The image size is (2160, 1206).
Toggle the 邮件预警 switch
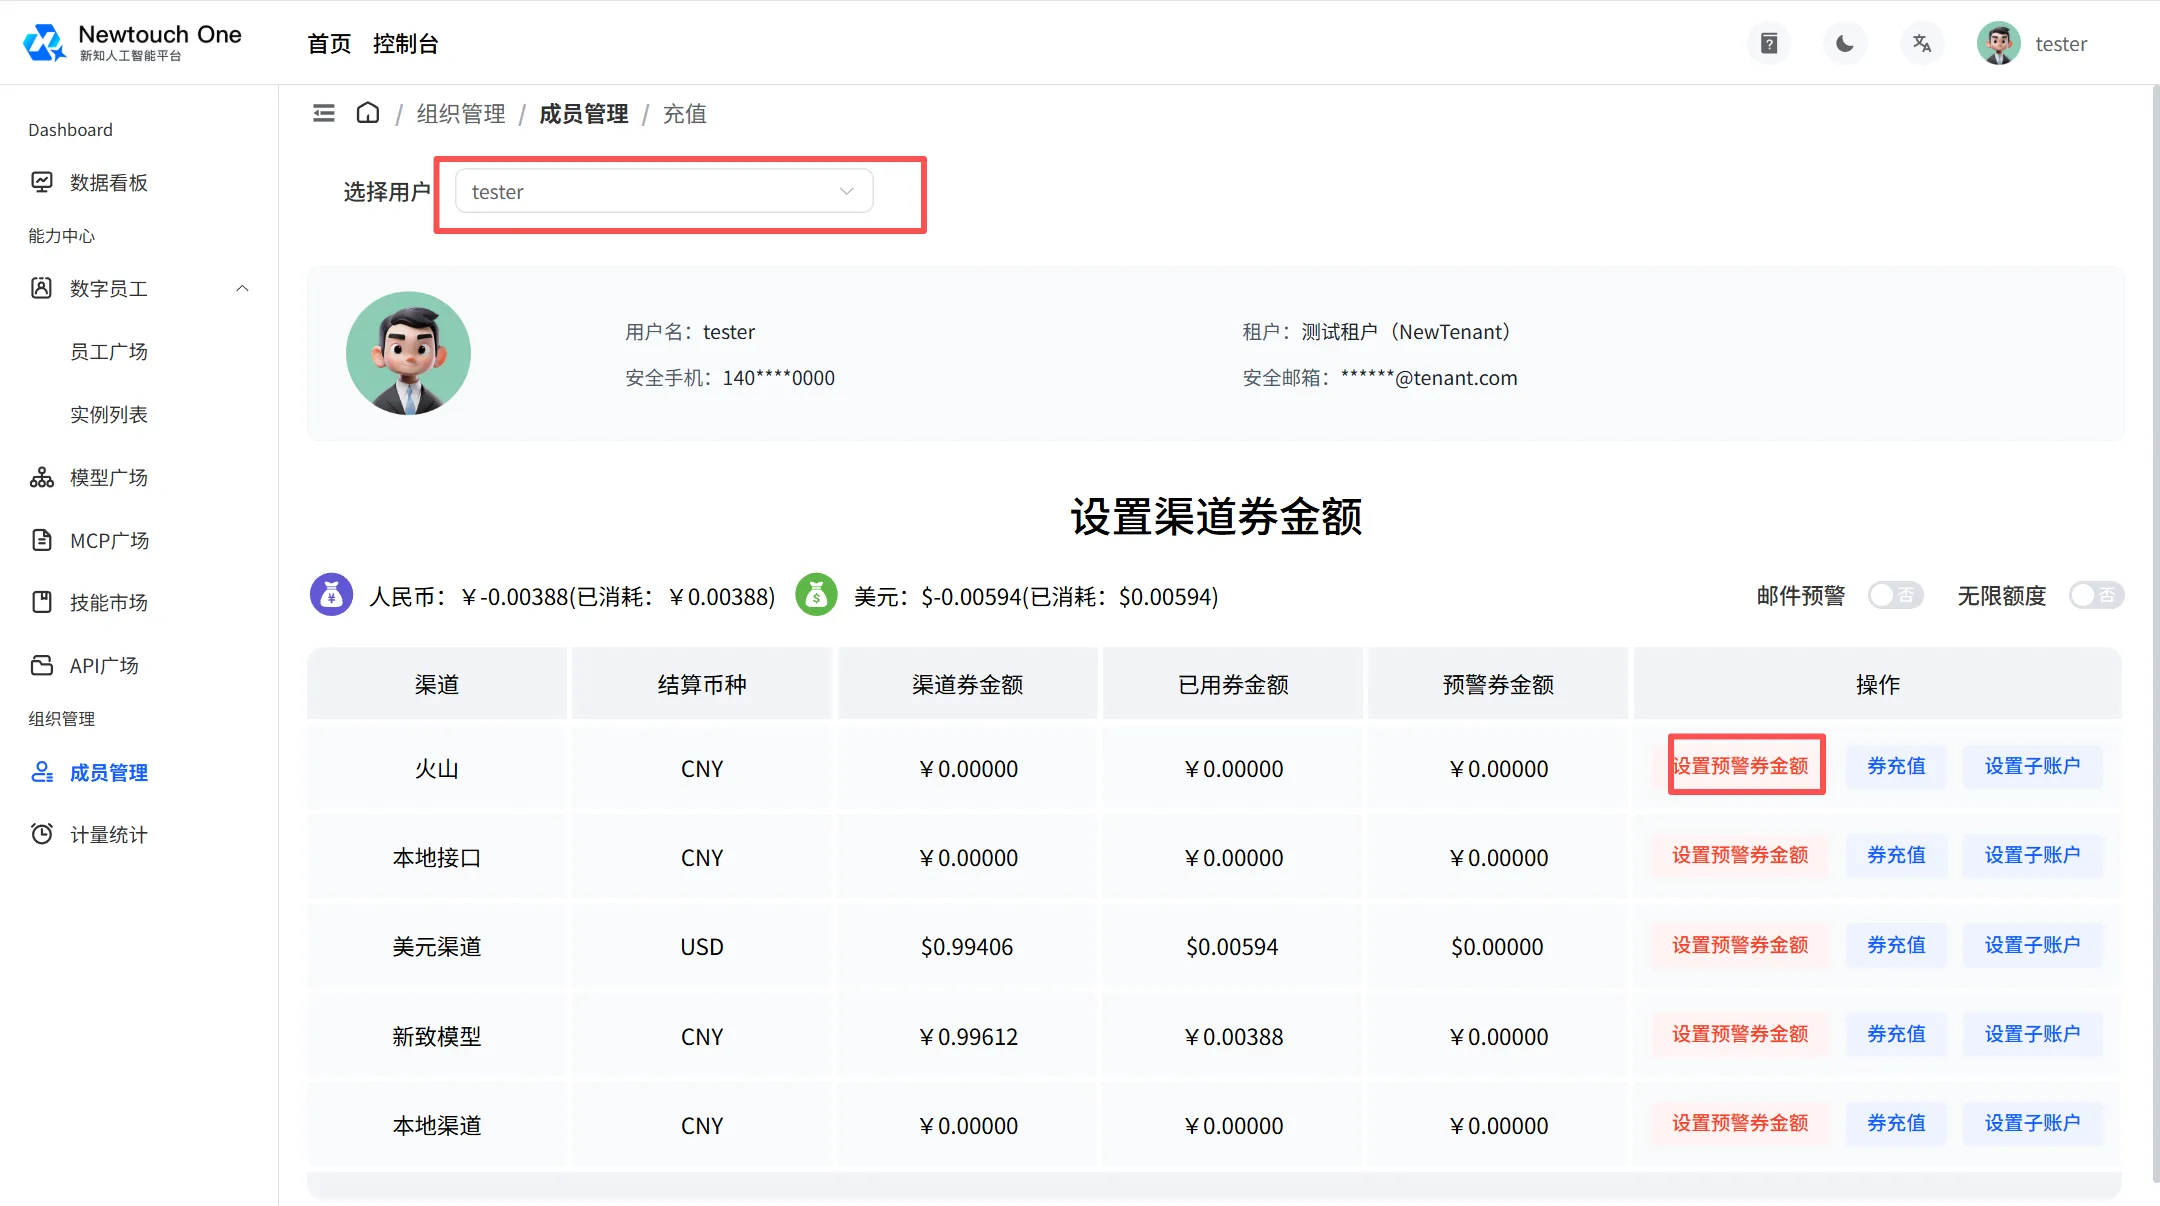pyautogui.click(x=1895, y=595)
